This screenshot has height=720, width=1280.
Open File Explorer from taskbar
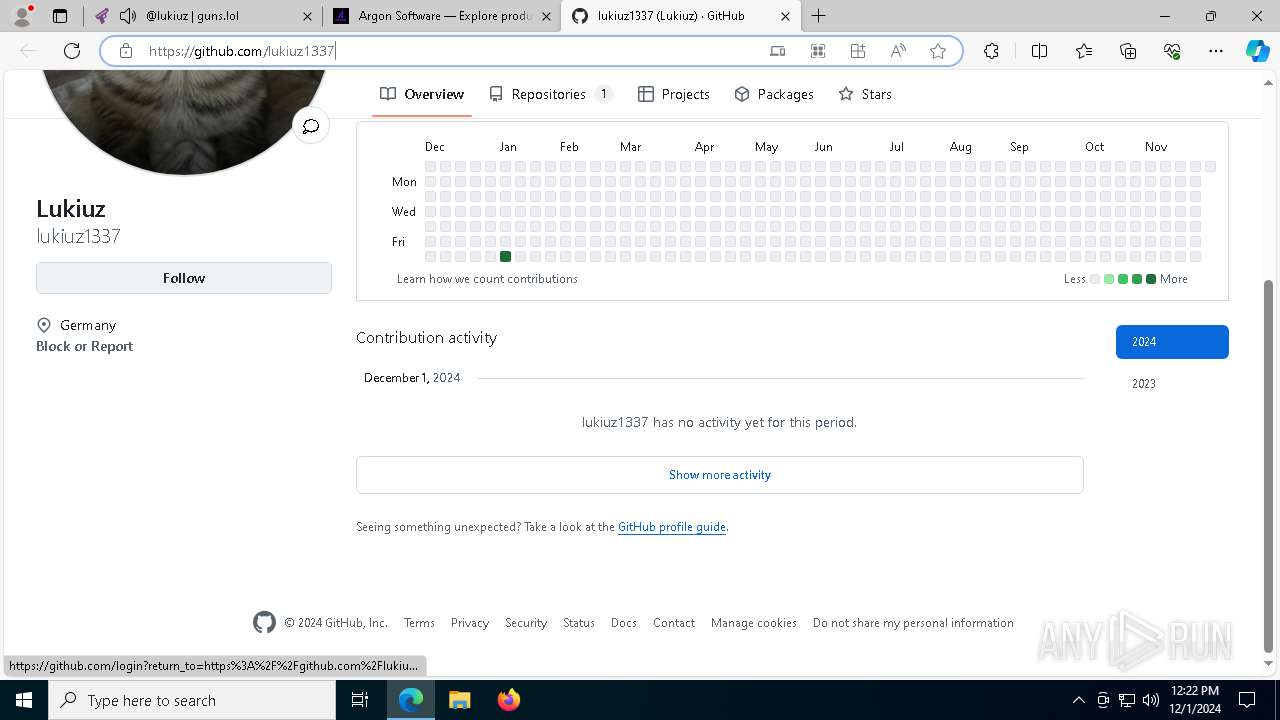pyautogui.click(x=459, y=700)
